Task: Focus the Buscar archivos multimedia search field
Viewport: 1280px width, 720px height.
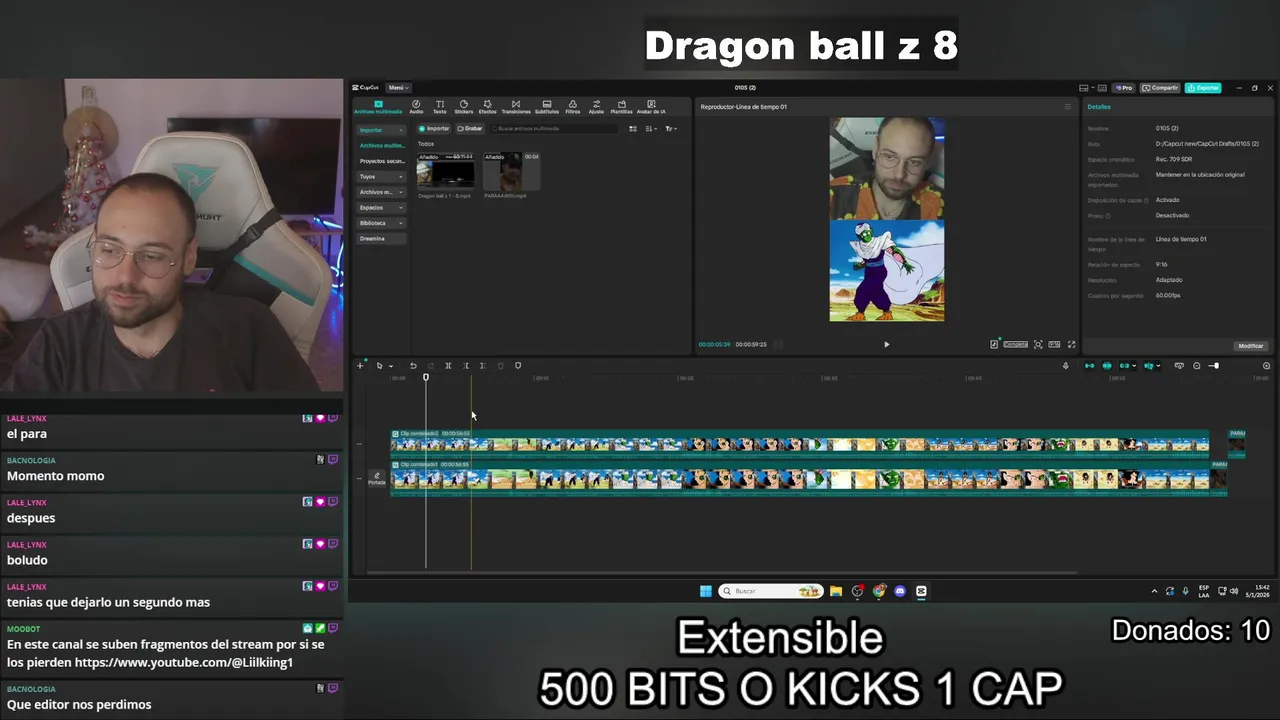Action: coord(553,128)
